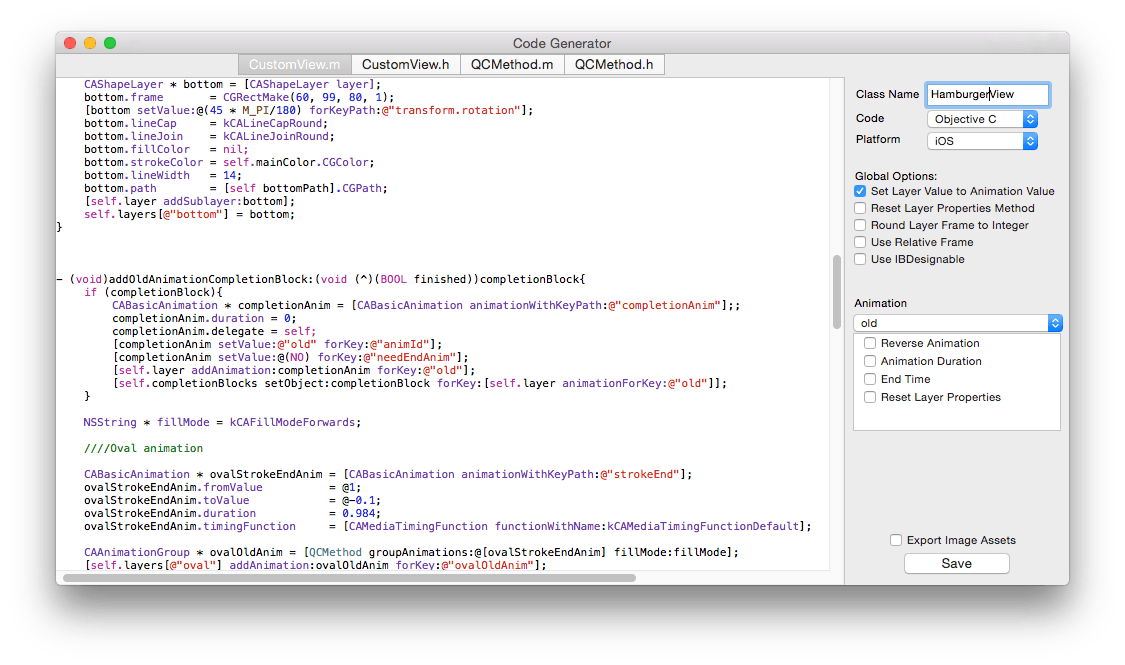Viewport: 1125px width, 665px height.
Task: Open the QCMethod.m tab
Action: click(513, 64)
